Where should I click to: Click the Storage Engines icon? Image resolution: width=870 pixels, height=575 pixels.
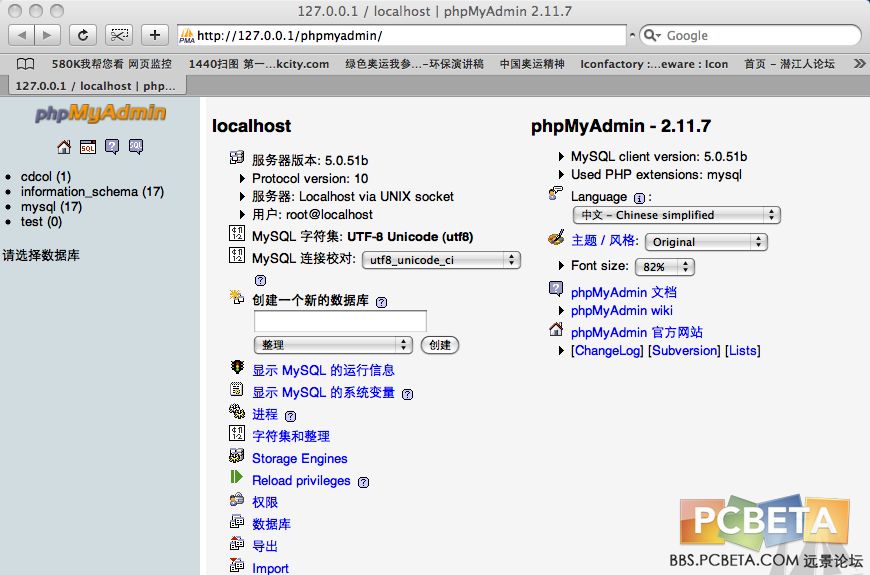pos(237,456)
